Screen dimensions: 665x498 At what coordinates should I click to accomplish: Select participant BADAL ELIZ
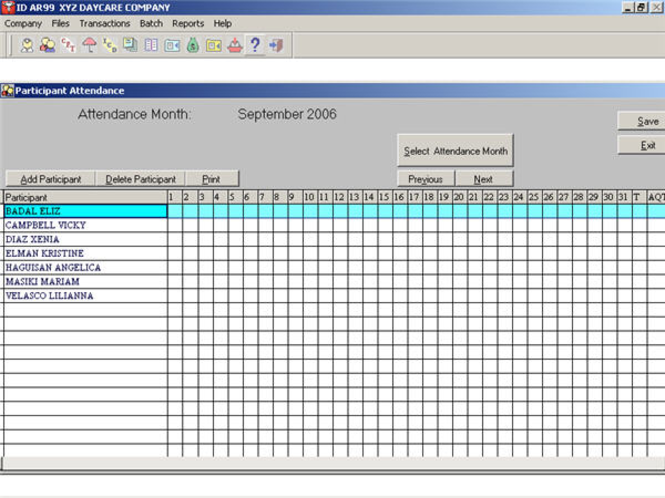point(86,211)
